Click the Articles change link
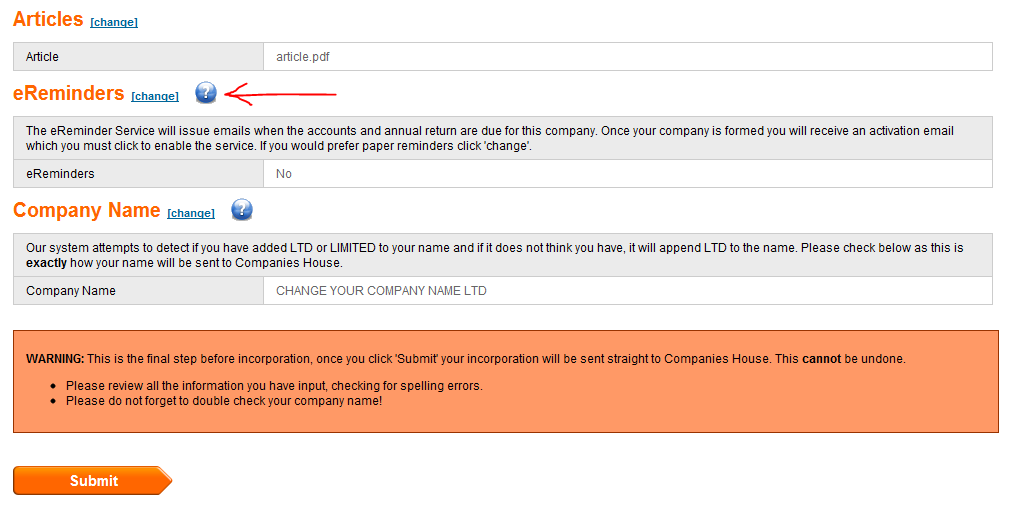This screenshot has height=517, width=1010. pyautogui.click(x=114, y=23)
